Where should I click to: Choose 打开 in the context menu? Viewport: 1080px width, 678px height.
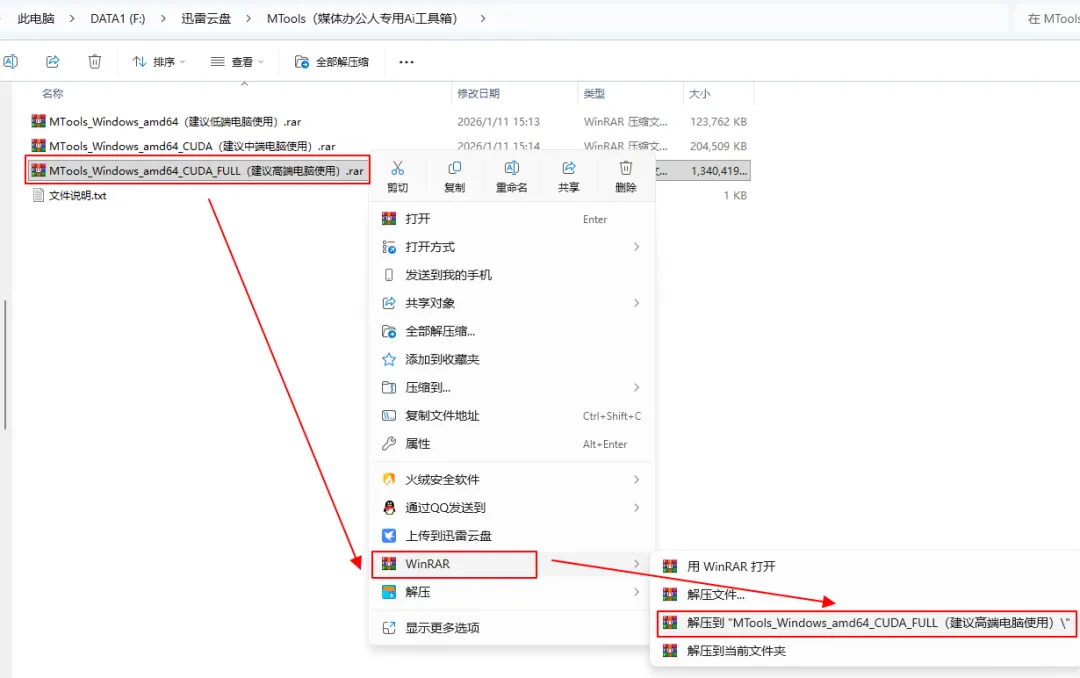(512, 219)
